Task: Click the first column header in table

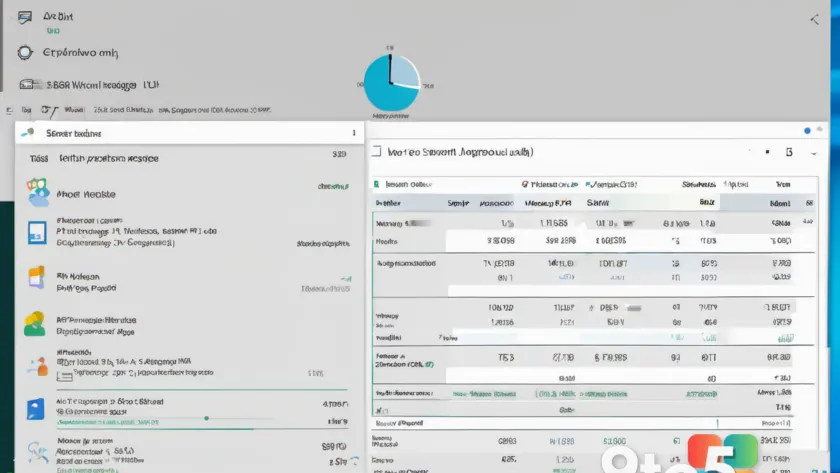Action: [x=388, y=203]
